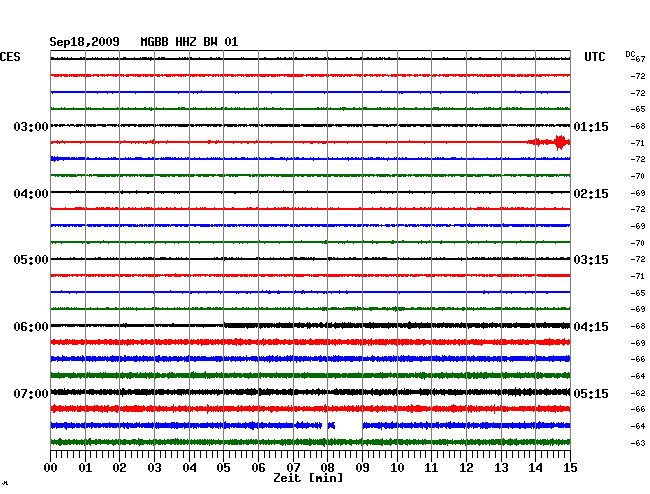Click the 04:15 UTC time label

click(591, 327)
